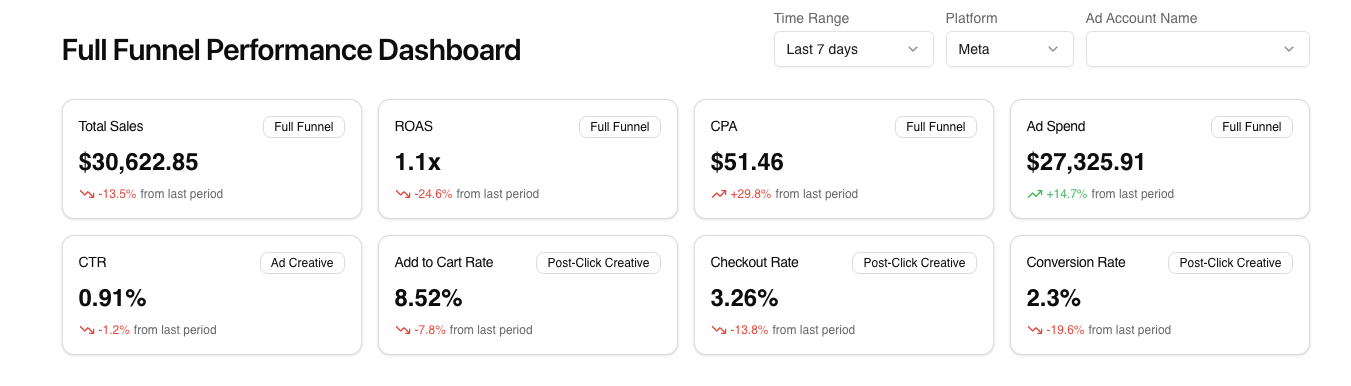Select the Post-Click Creative badge on Conversion Rate
This screenshot has height=386, width=1351.
(1230, 263)
